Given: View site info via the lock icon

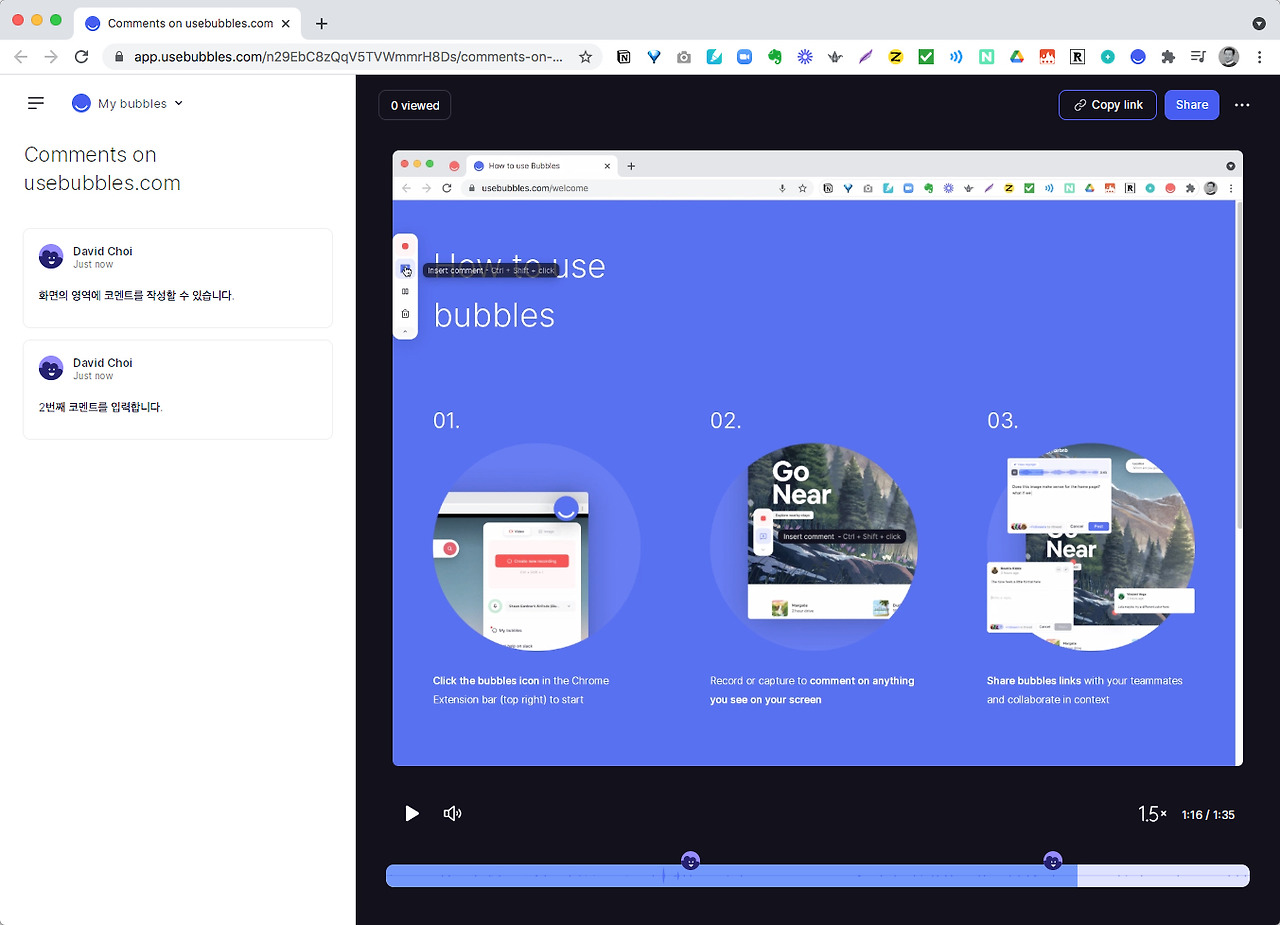Looking at the screenshot, I should [120, 57].
